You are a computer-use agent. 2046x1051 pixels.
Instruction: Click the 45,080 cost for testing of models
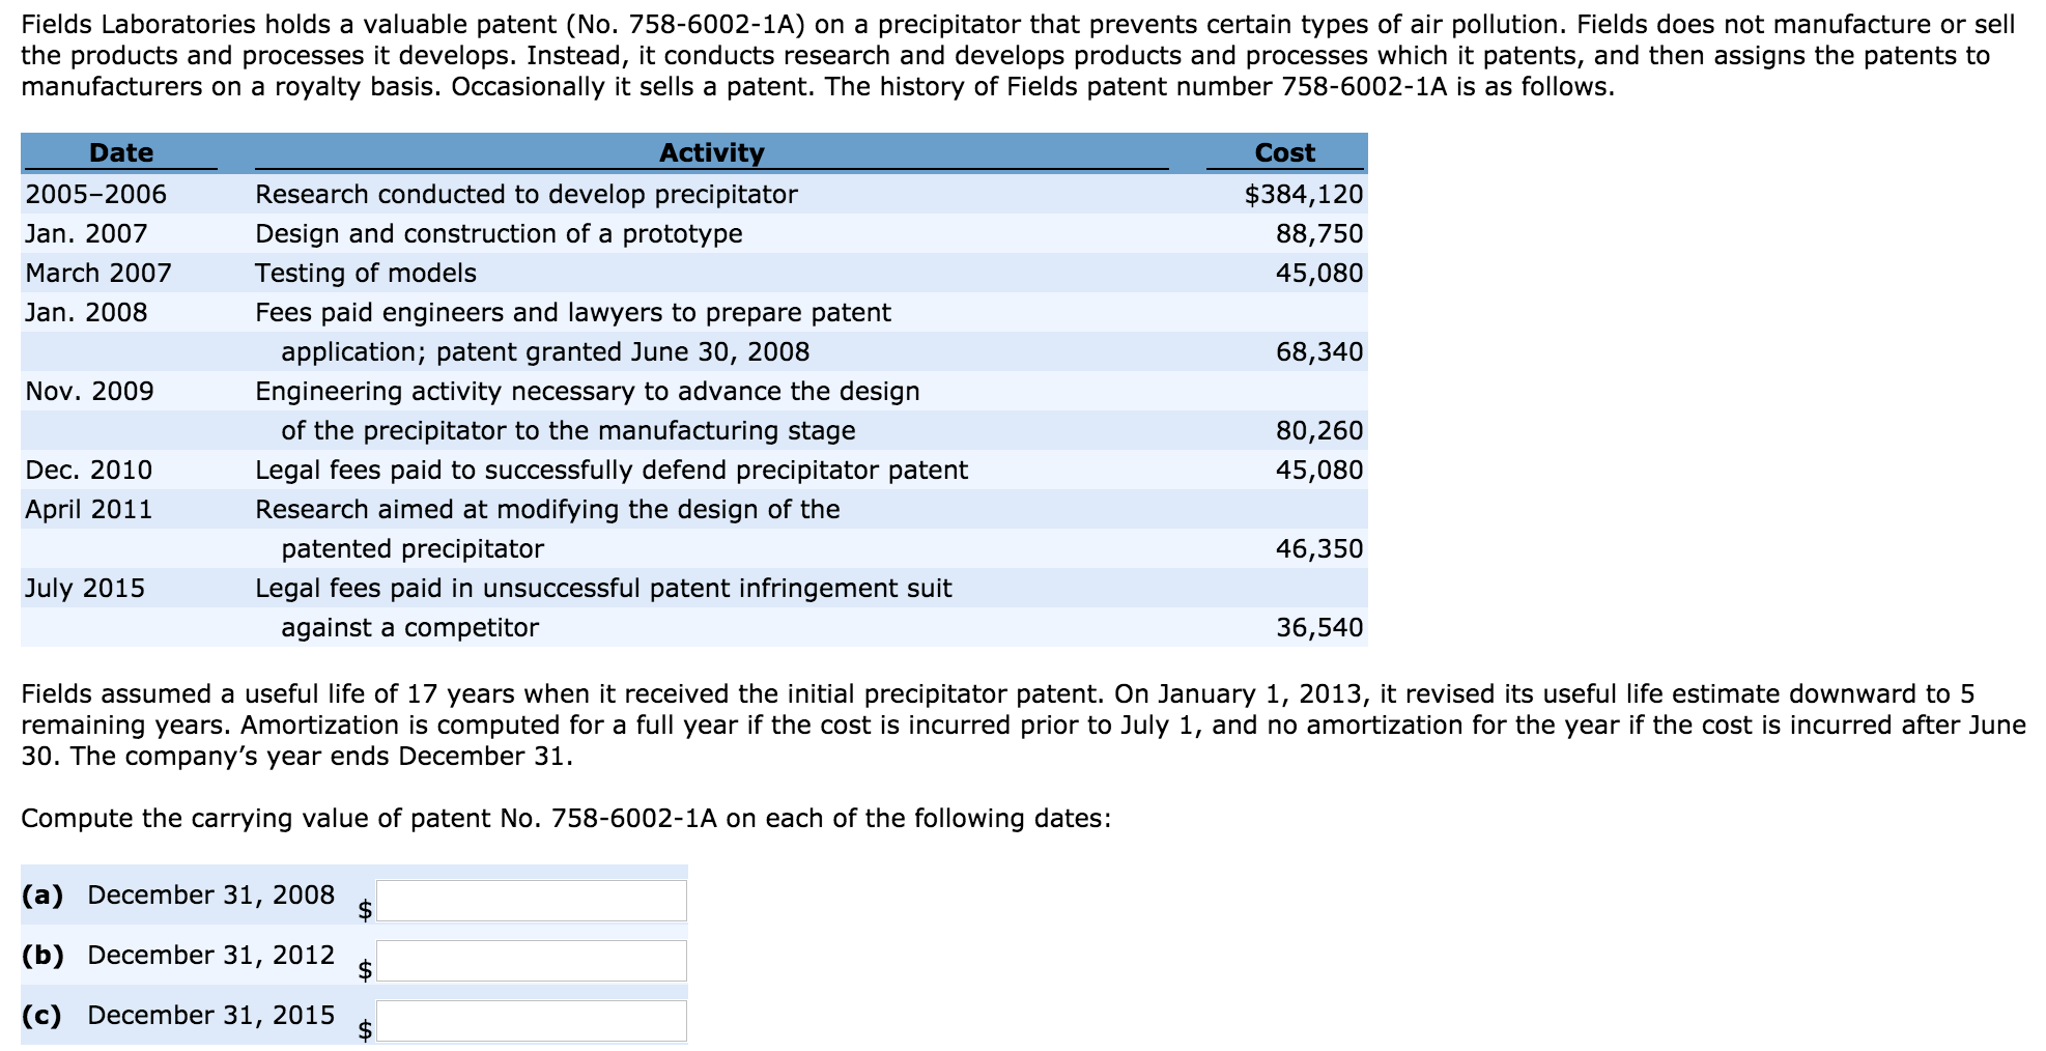coord(1319,273)
